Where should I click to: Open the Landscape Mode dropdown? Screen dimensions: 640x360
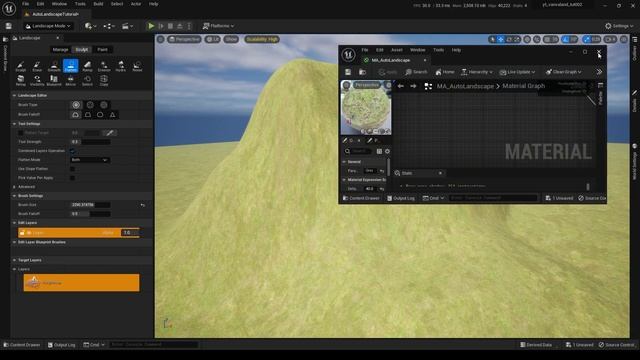(48, 26)
